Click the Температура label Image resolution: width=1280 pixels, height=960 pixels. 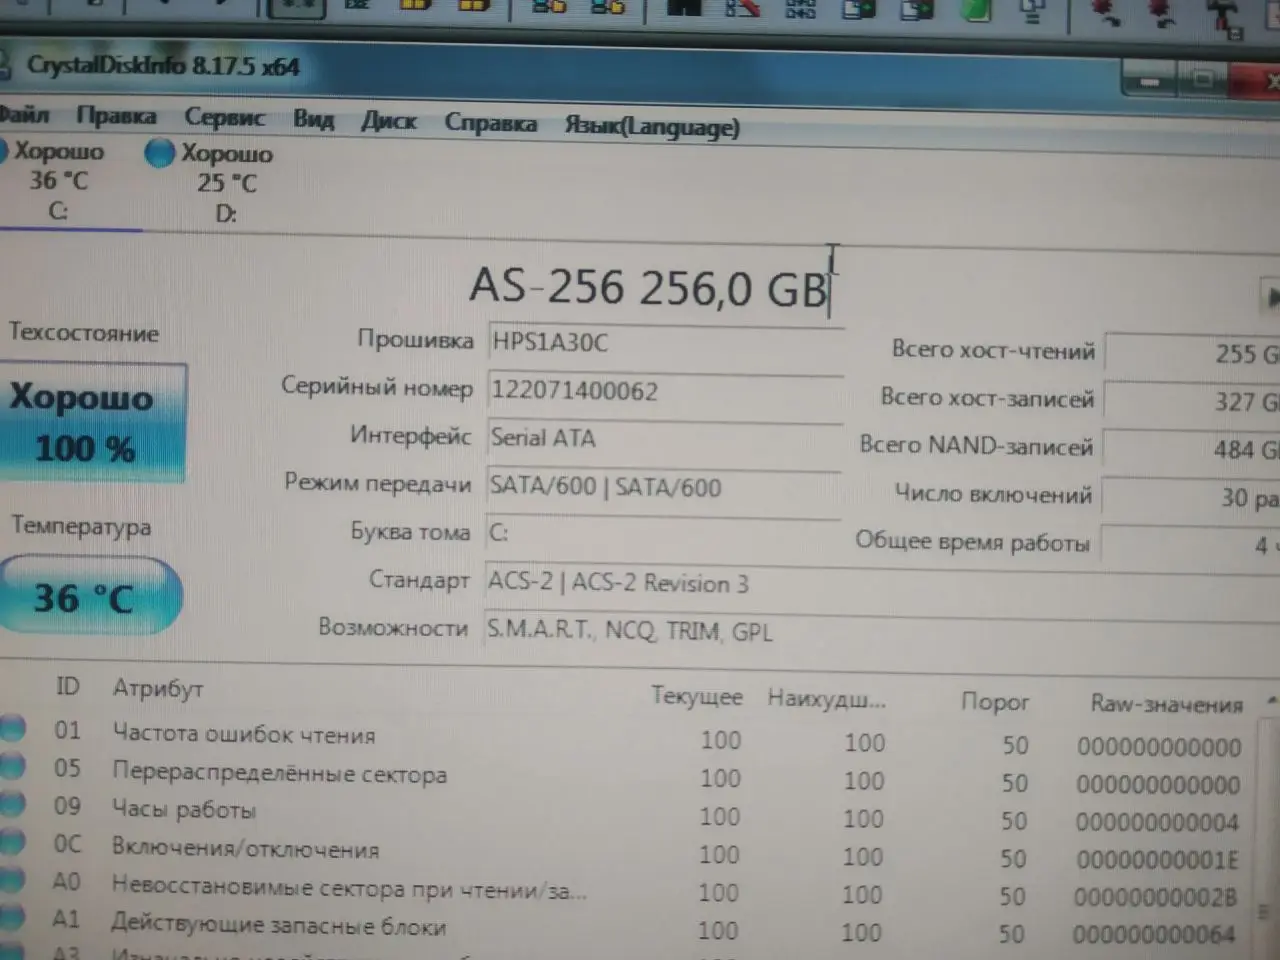coord(81,526)
